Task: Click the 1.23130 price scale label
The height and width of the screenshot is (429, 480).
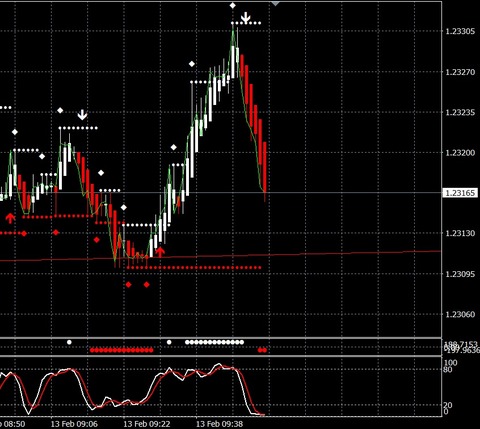Action: [x=460, y=233]
